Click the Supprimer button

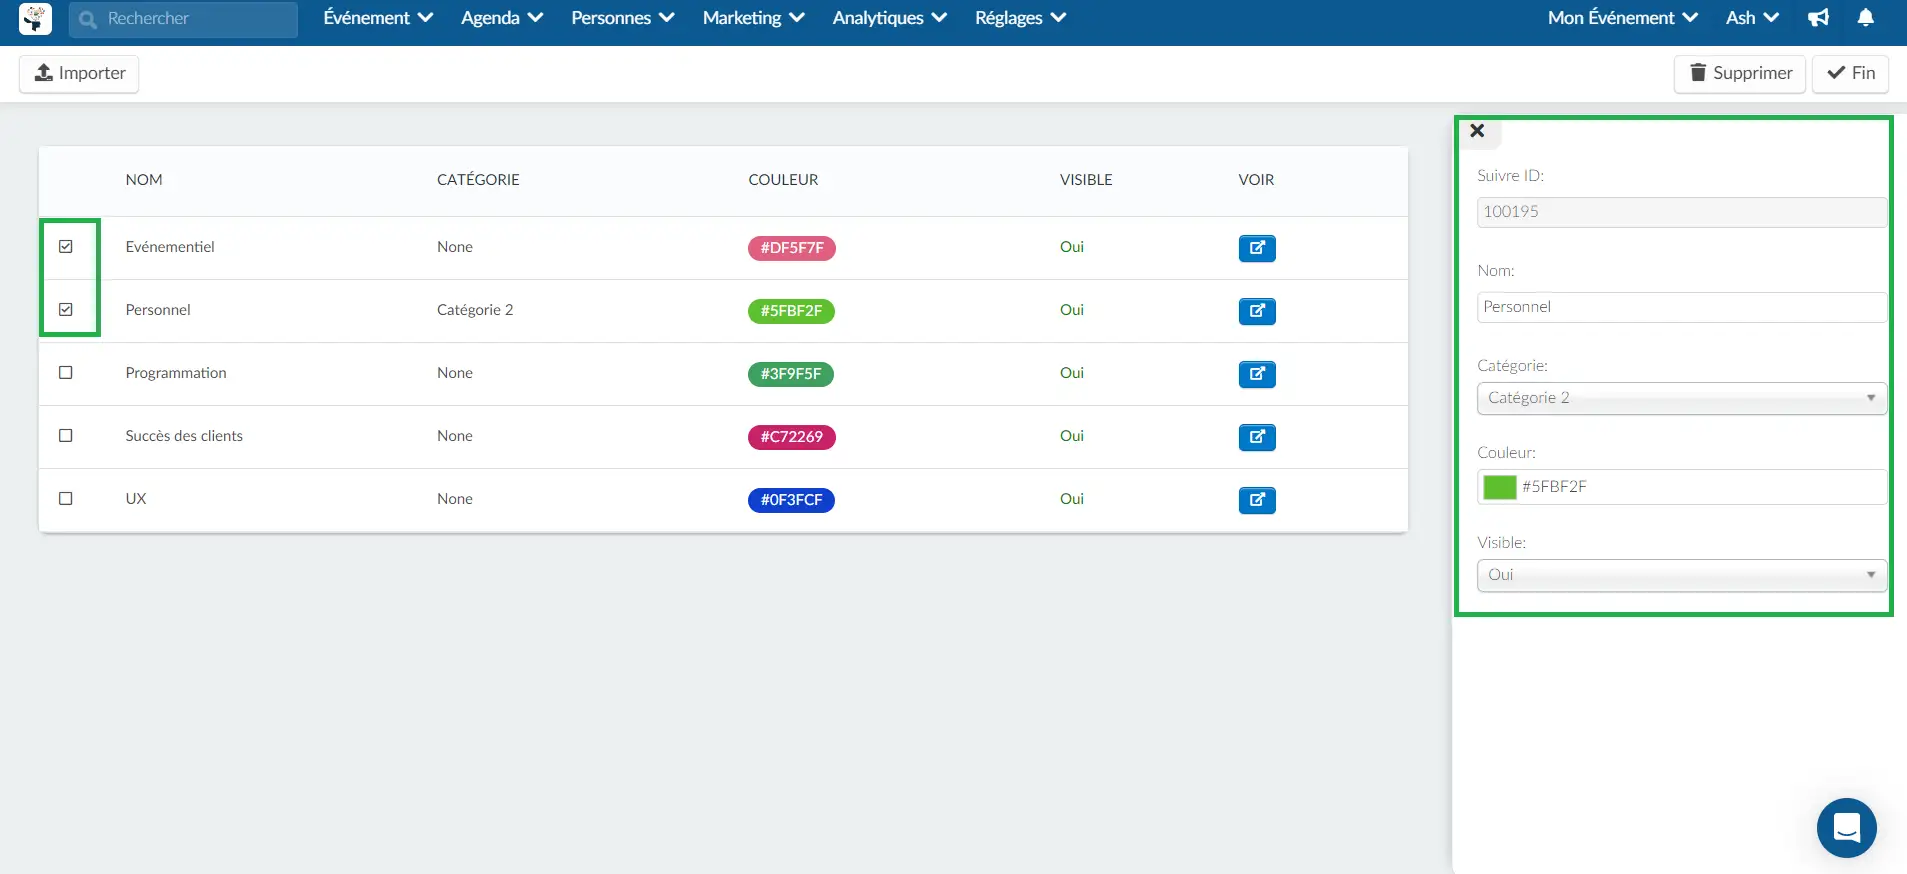coord(1740,73)
